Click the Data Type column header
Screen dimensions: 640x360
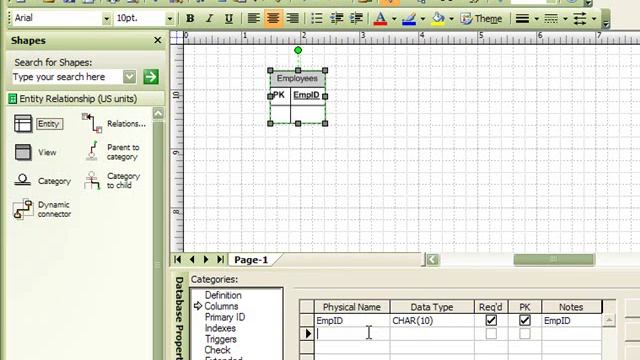[432, 307]
